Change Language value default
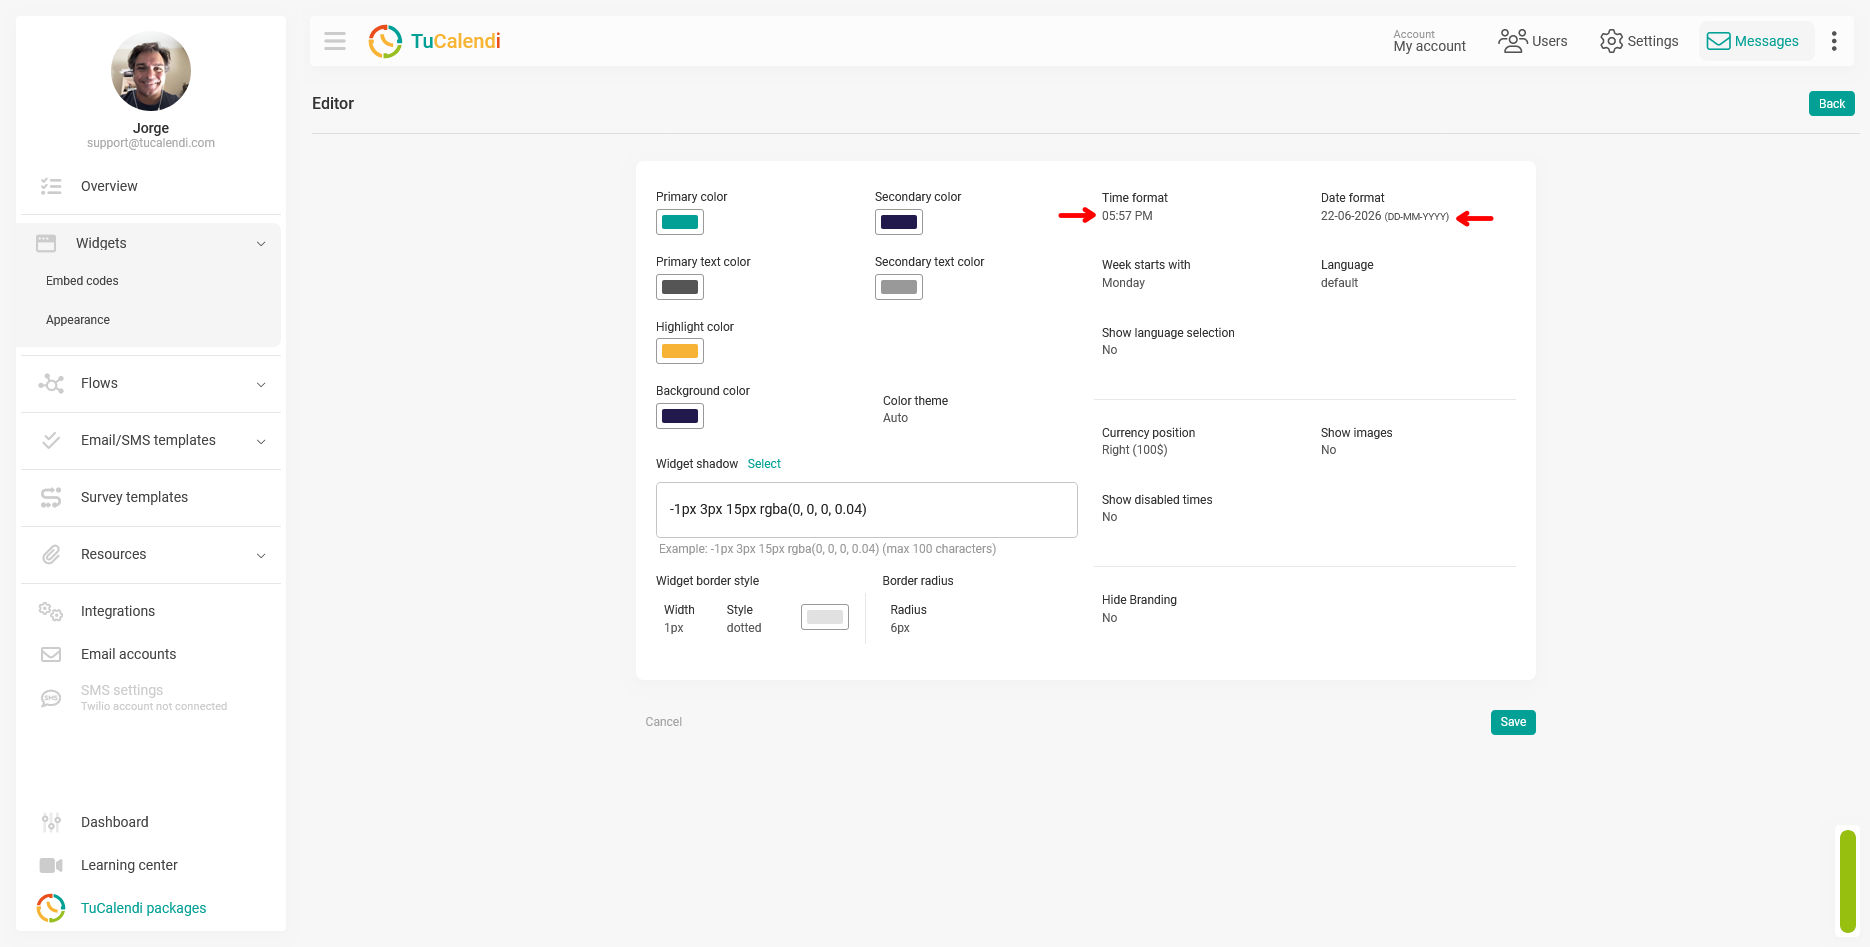 tap(1339, 283)
